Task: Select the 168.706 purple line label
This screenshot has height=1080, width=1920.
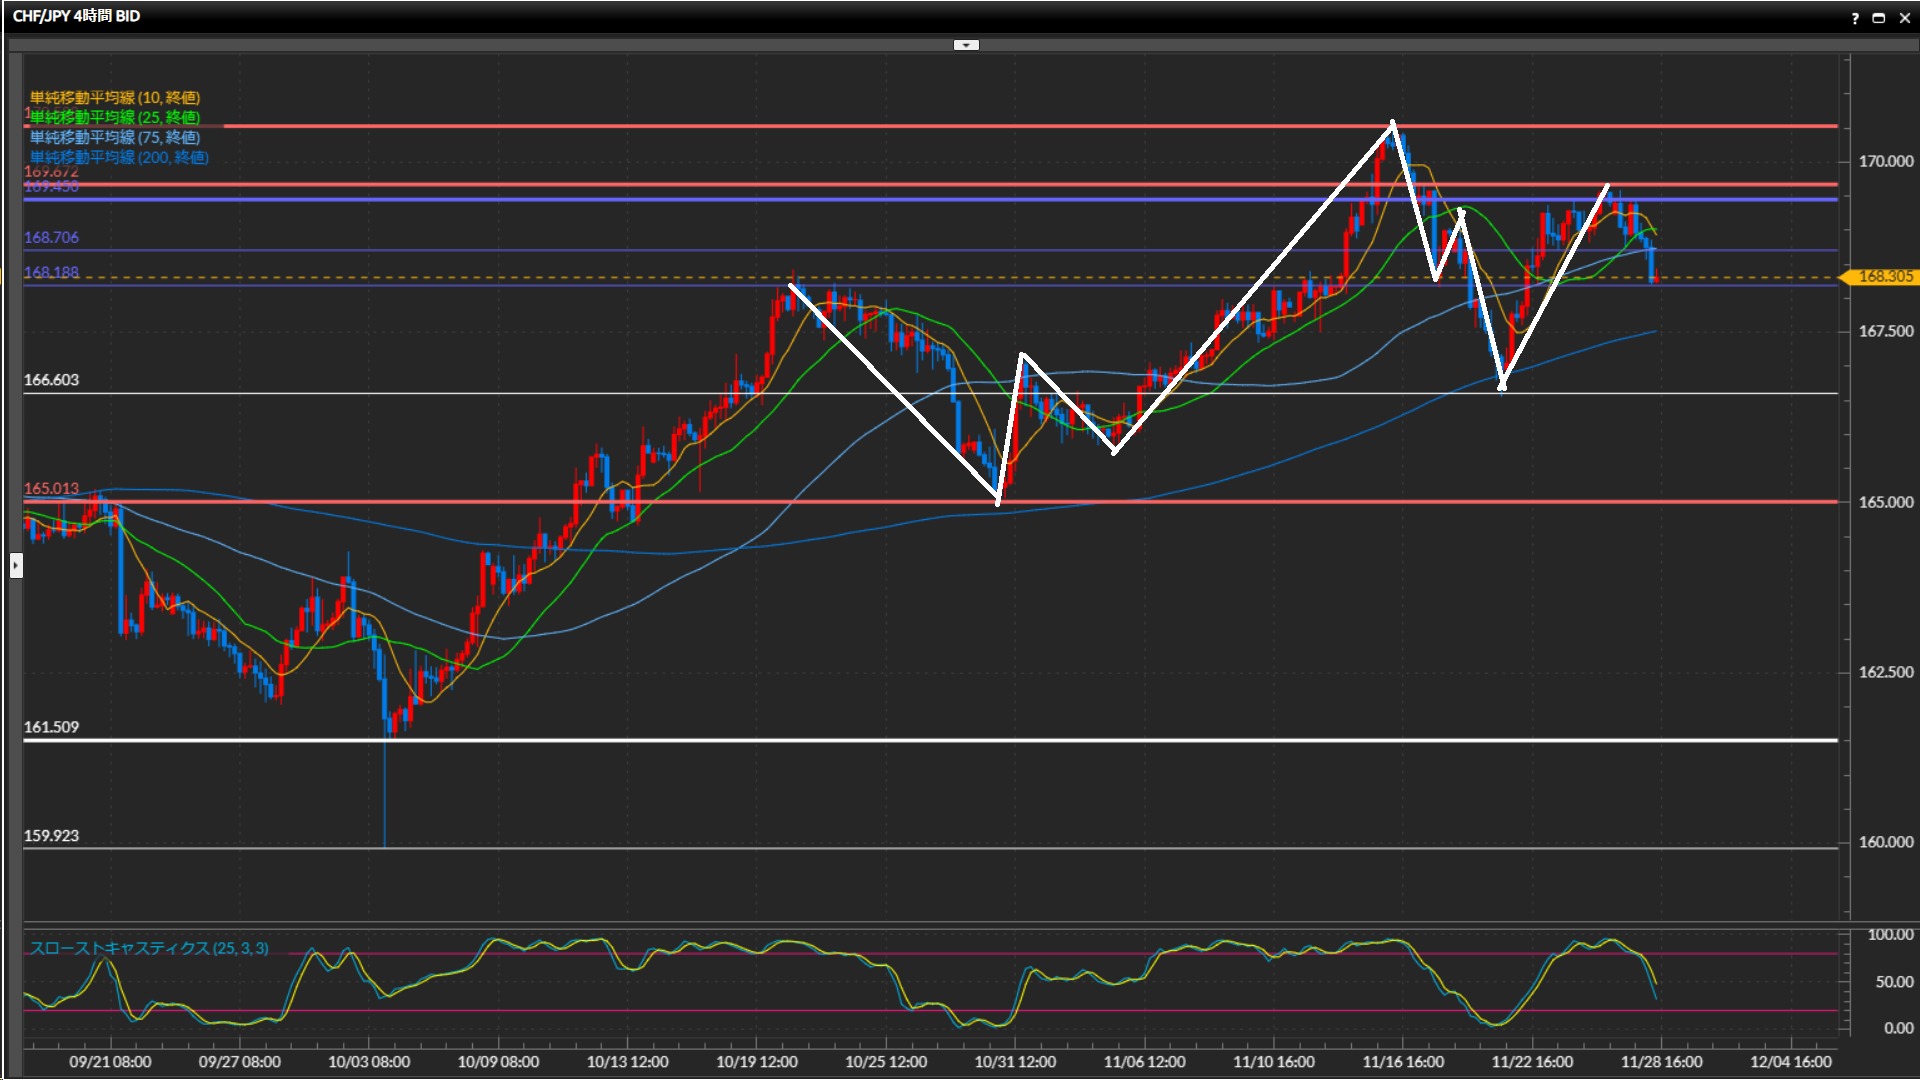Action: (x=51, y=238)
